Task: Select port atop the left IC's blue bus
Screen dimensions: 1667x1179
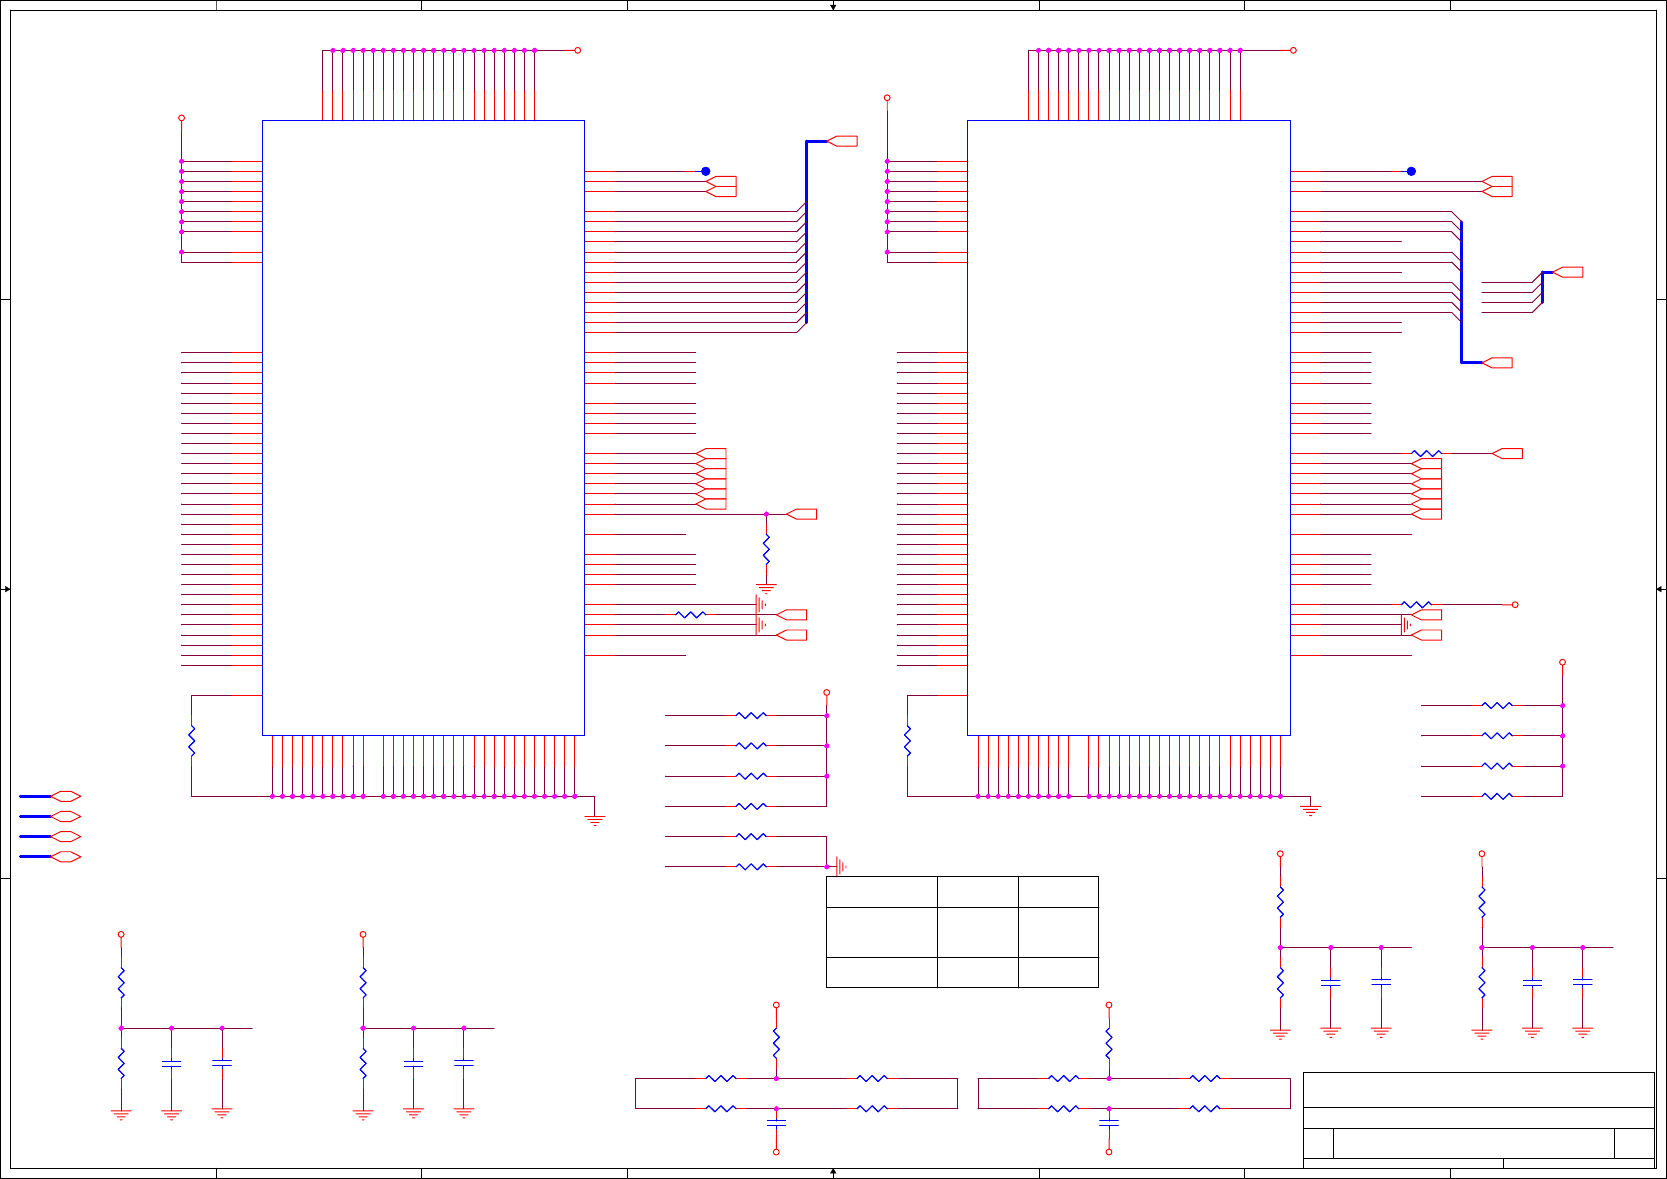Action: point(842,141)
